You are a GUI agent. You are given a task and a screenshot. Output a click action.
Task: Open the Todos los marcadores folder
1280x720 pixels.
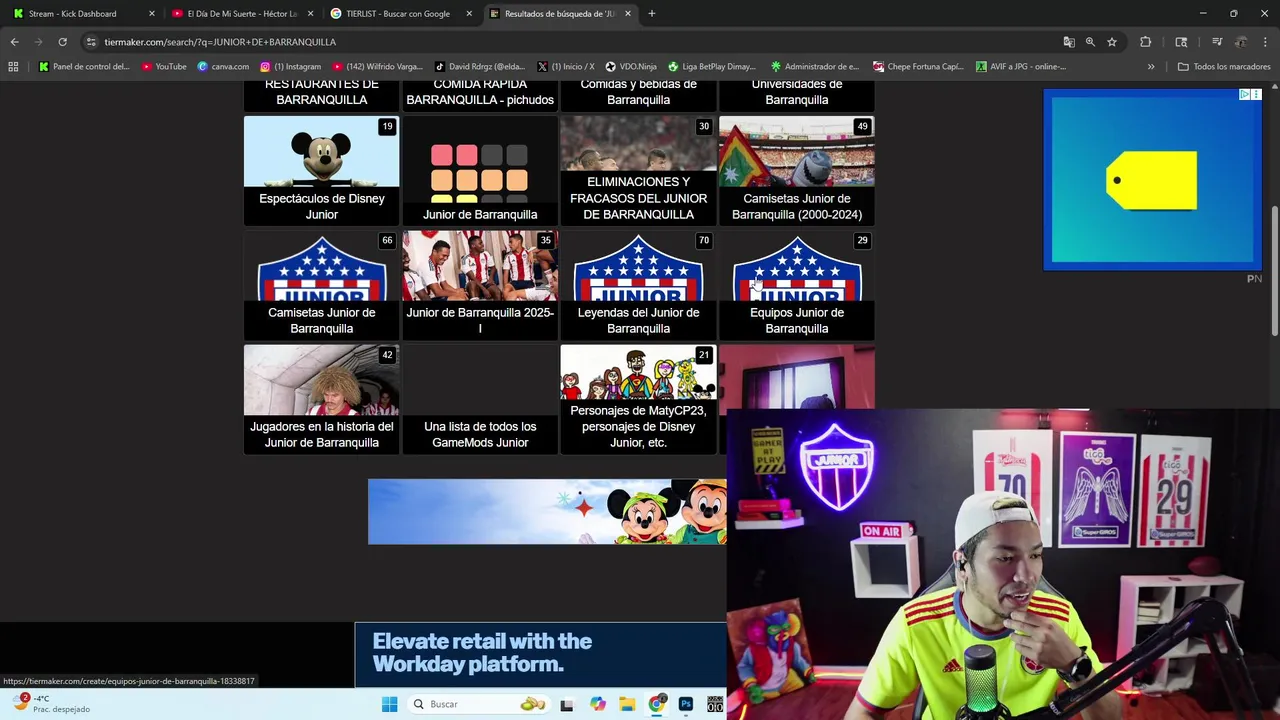1224,67
